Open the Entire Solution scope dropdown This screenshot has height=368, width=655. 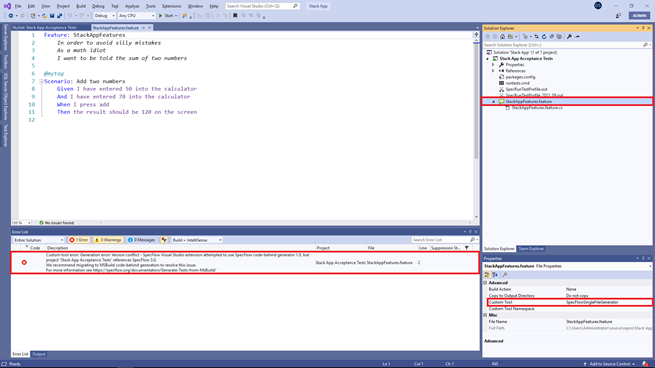[x=38, y=240]
